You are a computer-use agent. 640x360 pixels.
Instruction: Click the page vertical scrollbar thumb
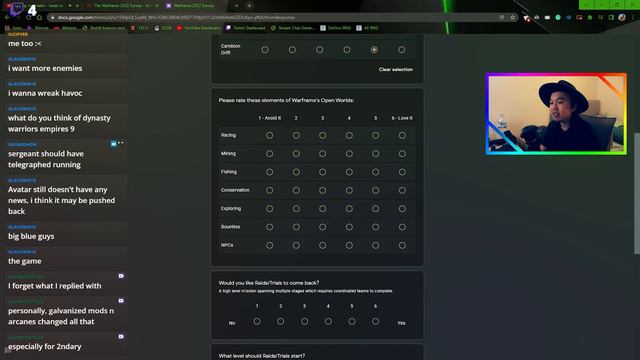click(637, 193)
